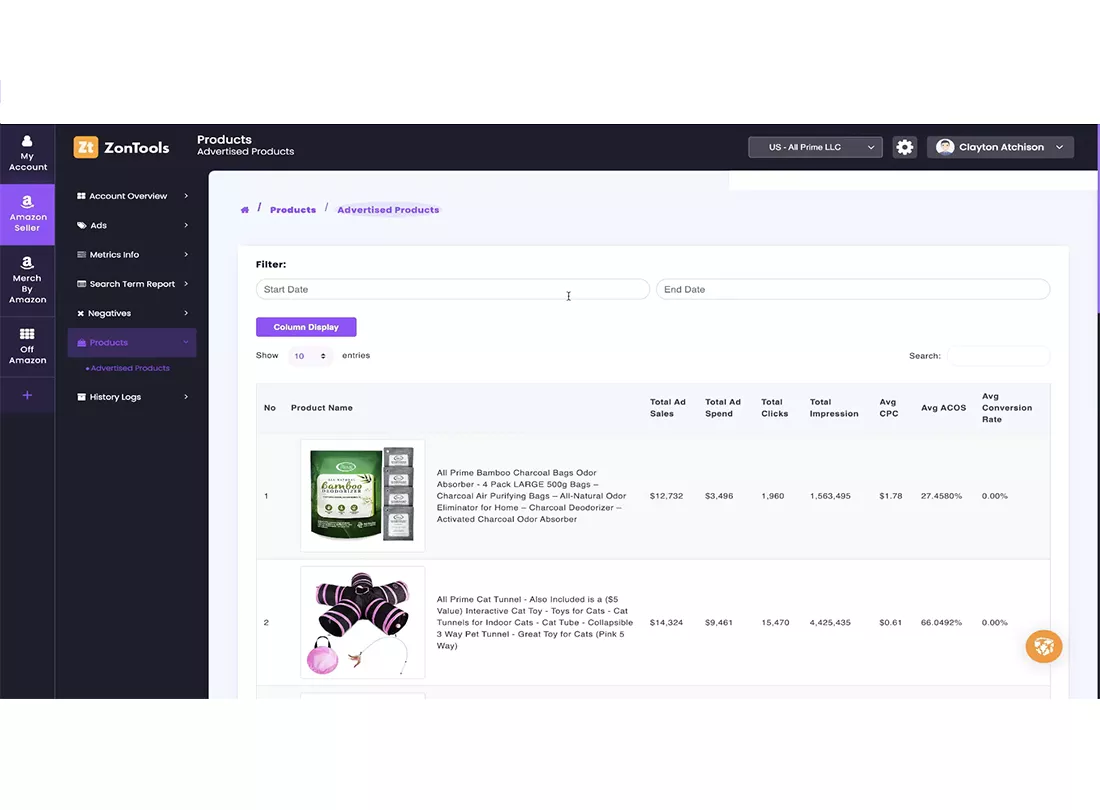Click the Start Date input field

pos(452,289)
